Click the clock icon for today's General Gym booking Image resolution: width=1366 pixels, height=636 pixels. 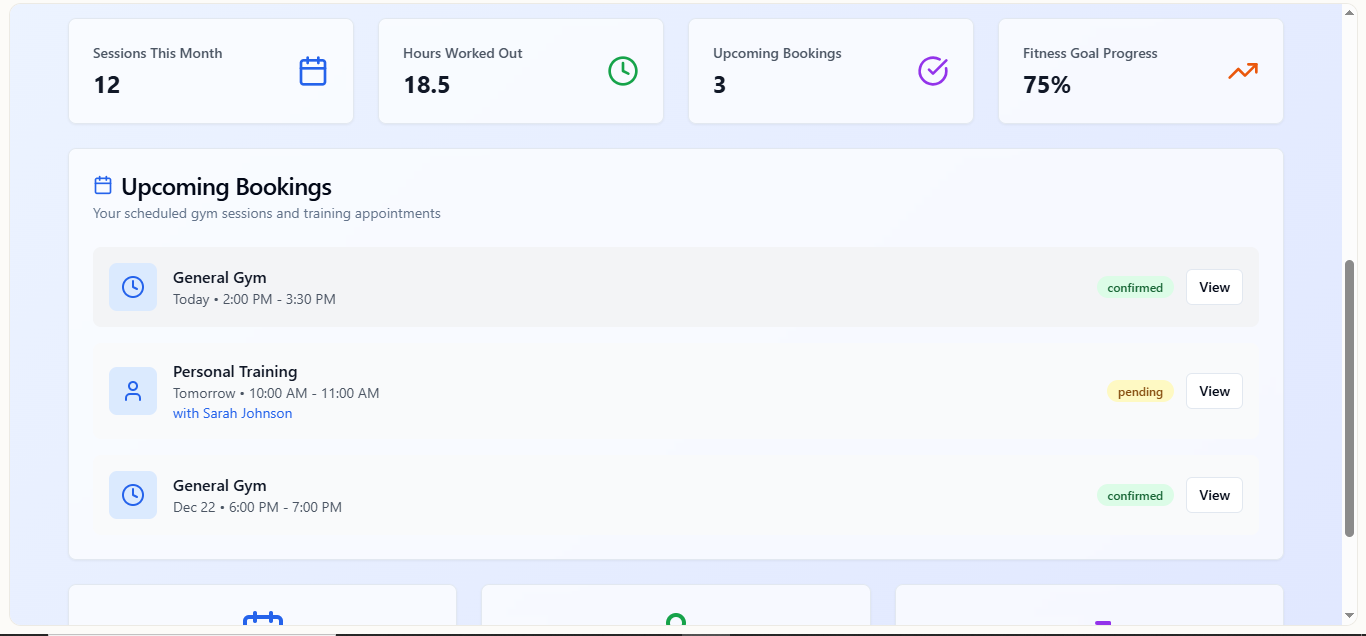133,287
